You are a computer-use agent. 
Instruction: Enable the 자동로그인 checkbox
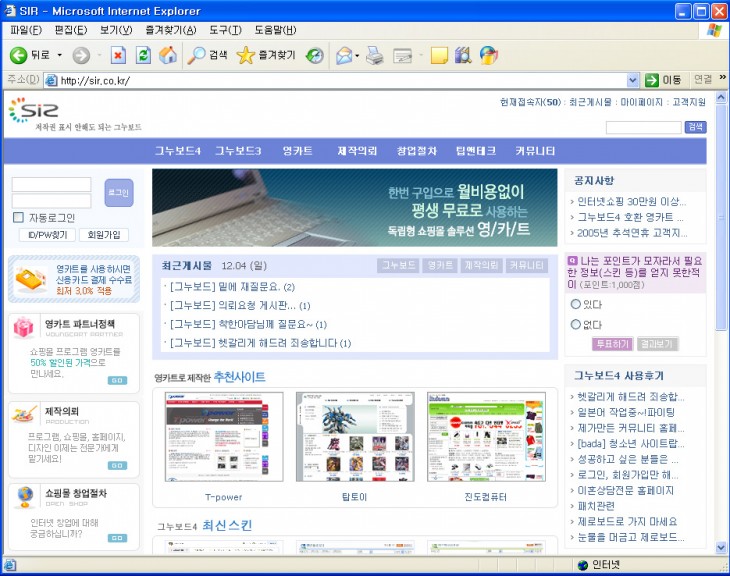pos(18,217)
